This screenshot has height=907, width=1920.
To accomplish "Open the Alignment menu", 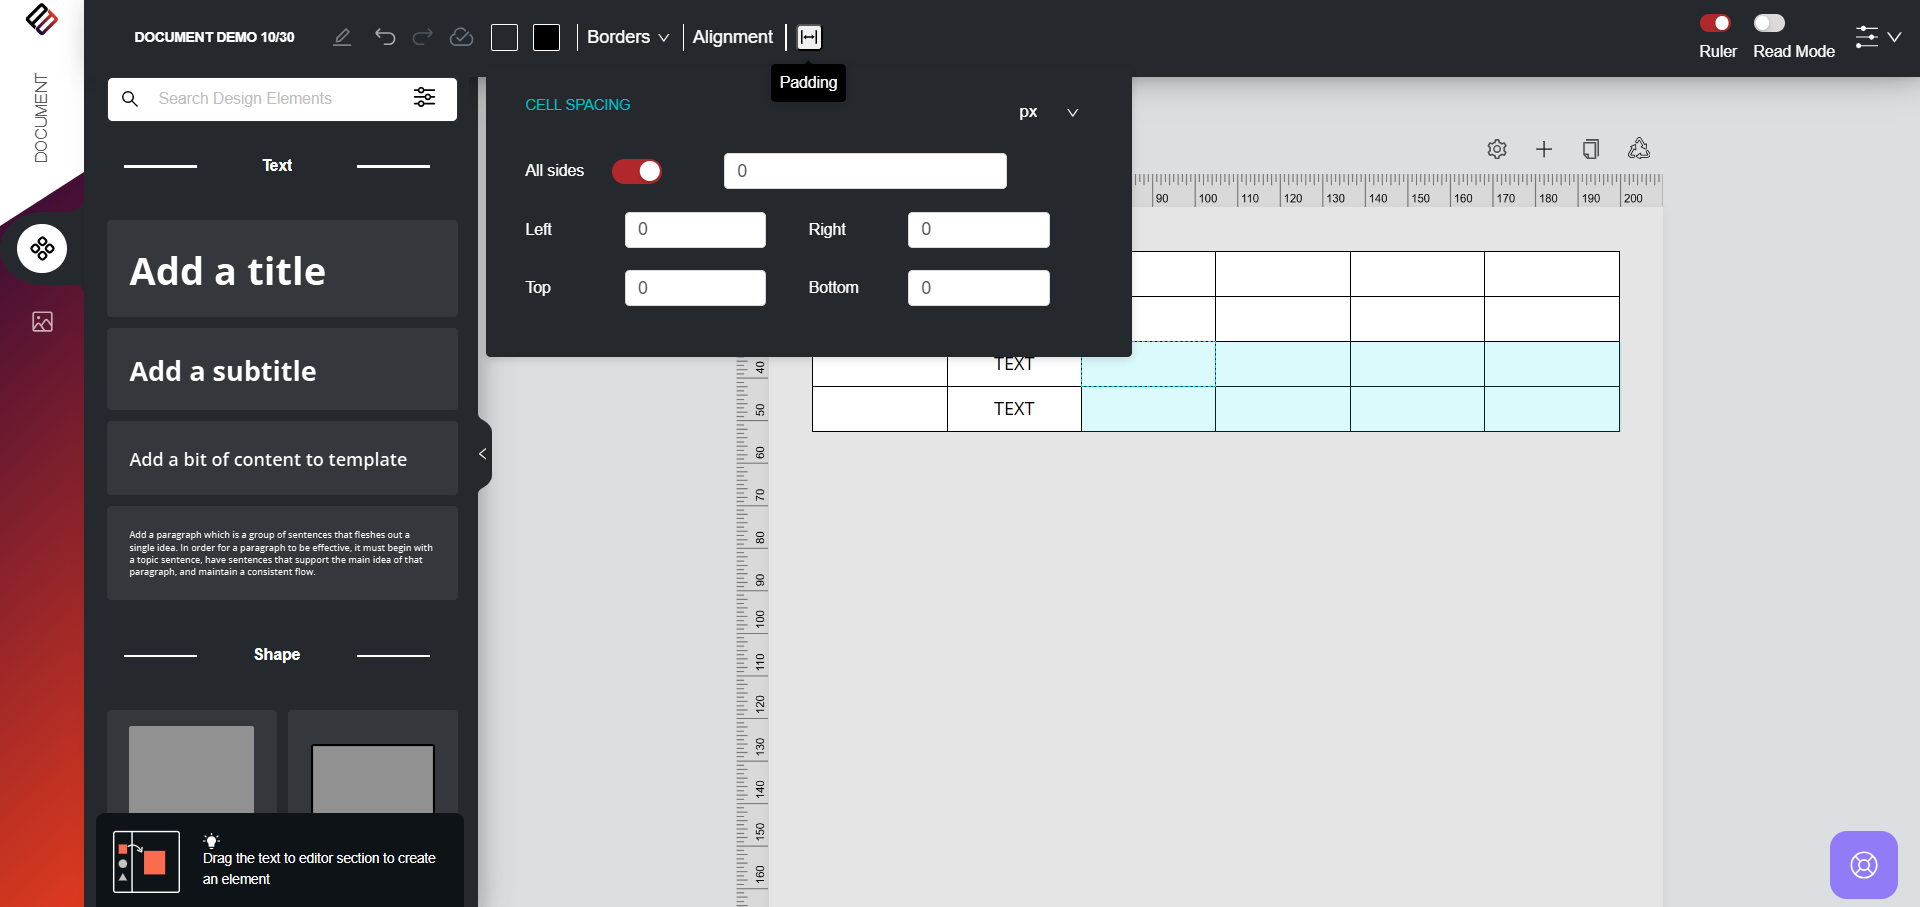I will click(732, 37).
